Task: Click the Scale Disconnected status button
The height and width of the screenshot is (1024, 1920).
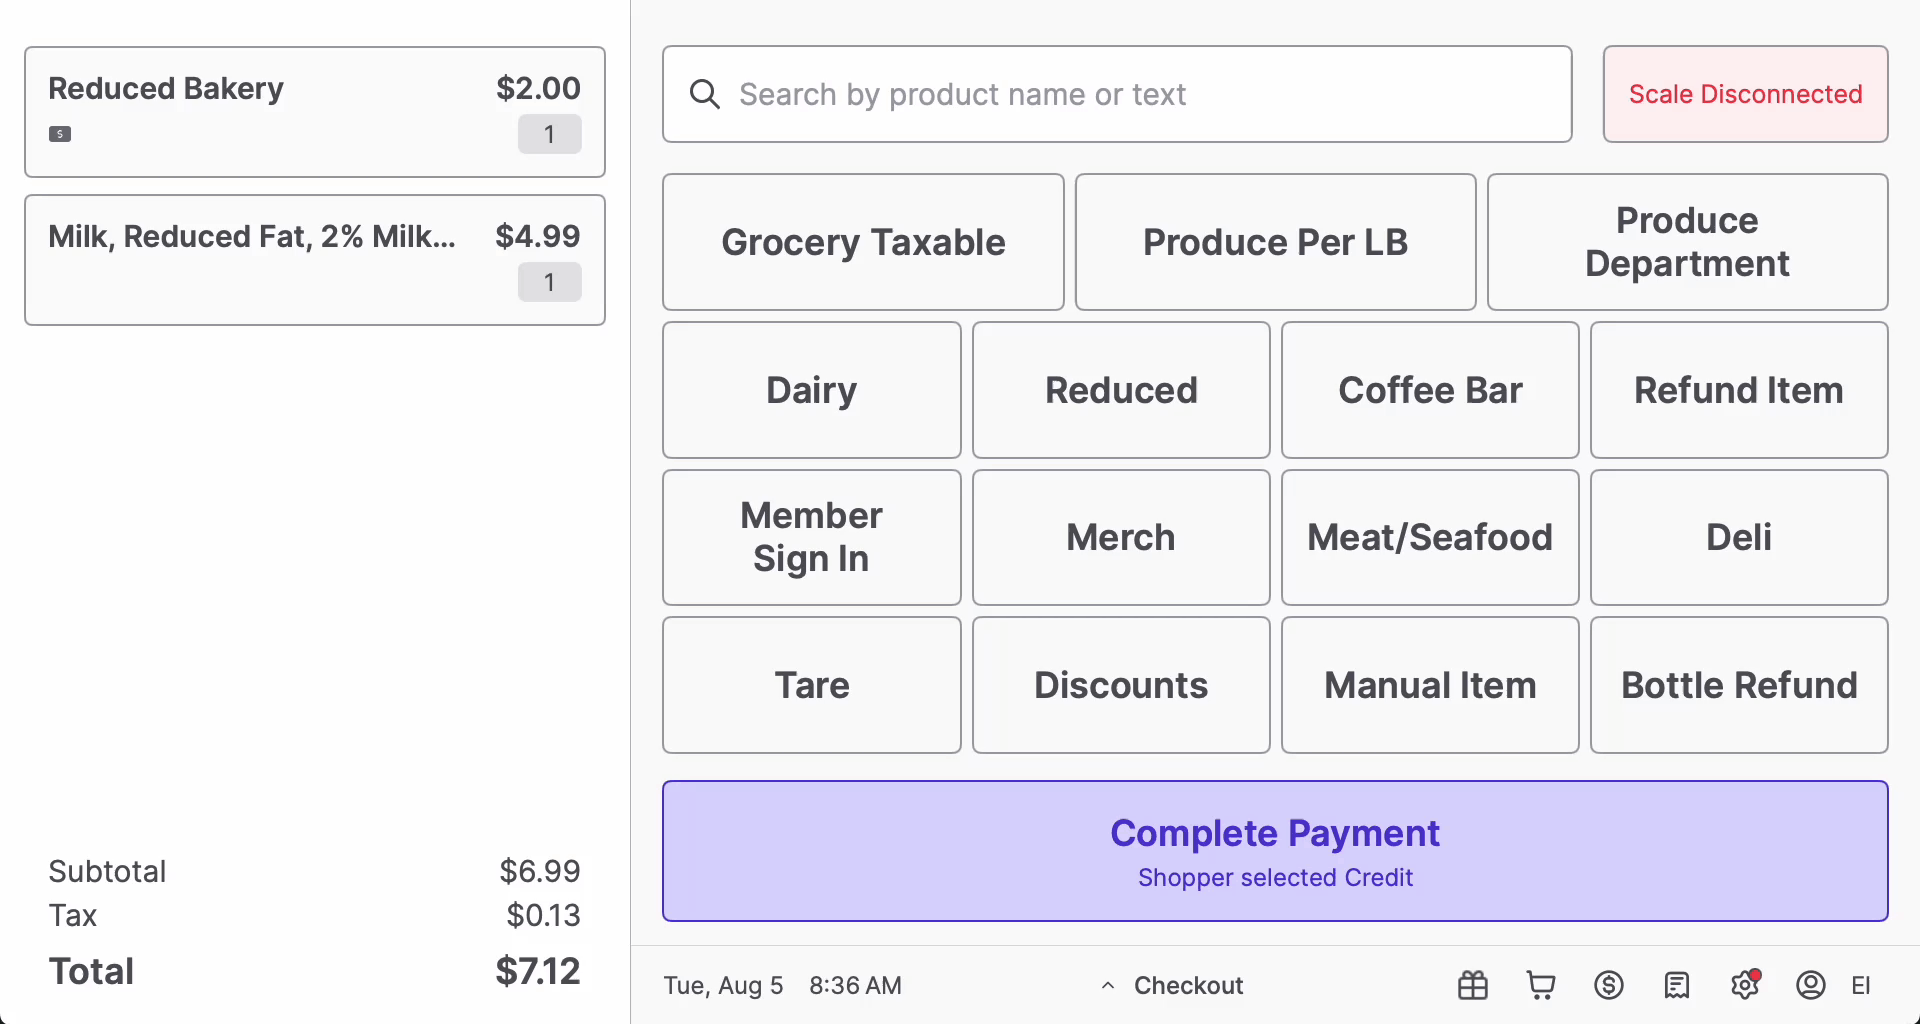Action: pos(1745,94)
